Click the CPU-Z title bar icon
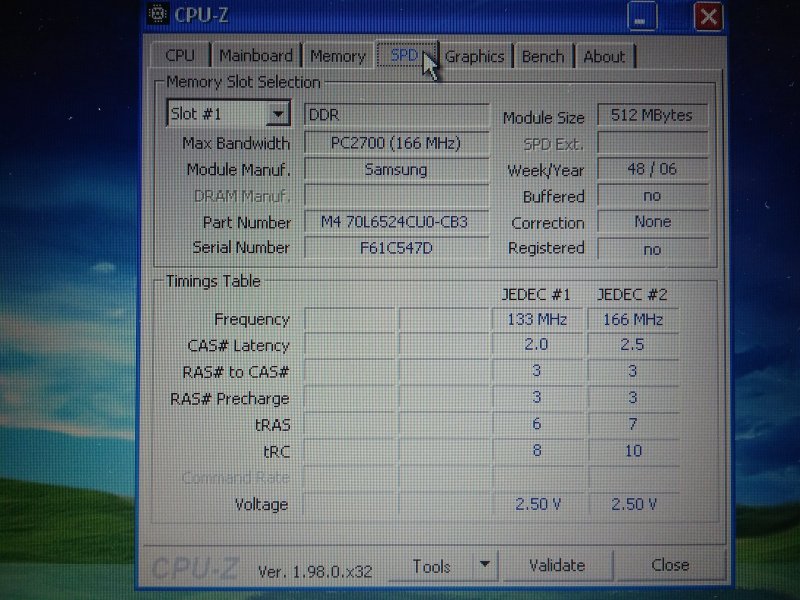The height and width of the screenshot is (600, 800). coord(157,14)
